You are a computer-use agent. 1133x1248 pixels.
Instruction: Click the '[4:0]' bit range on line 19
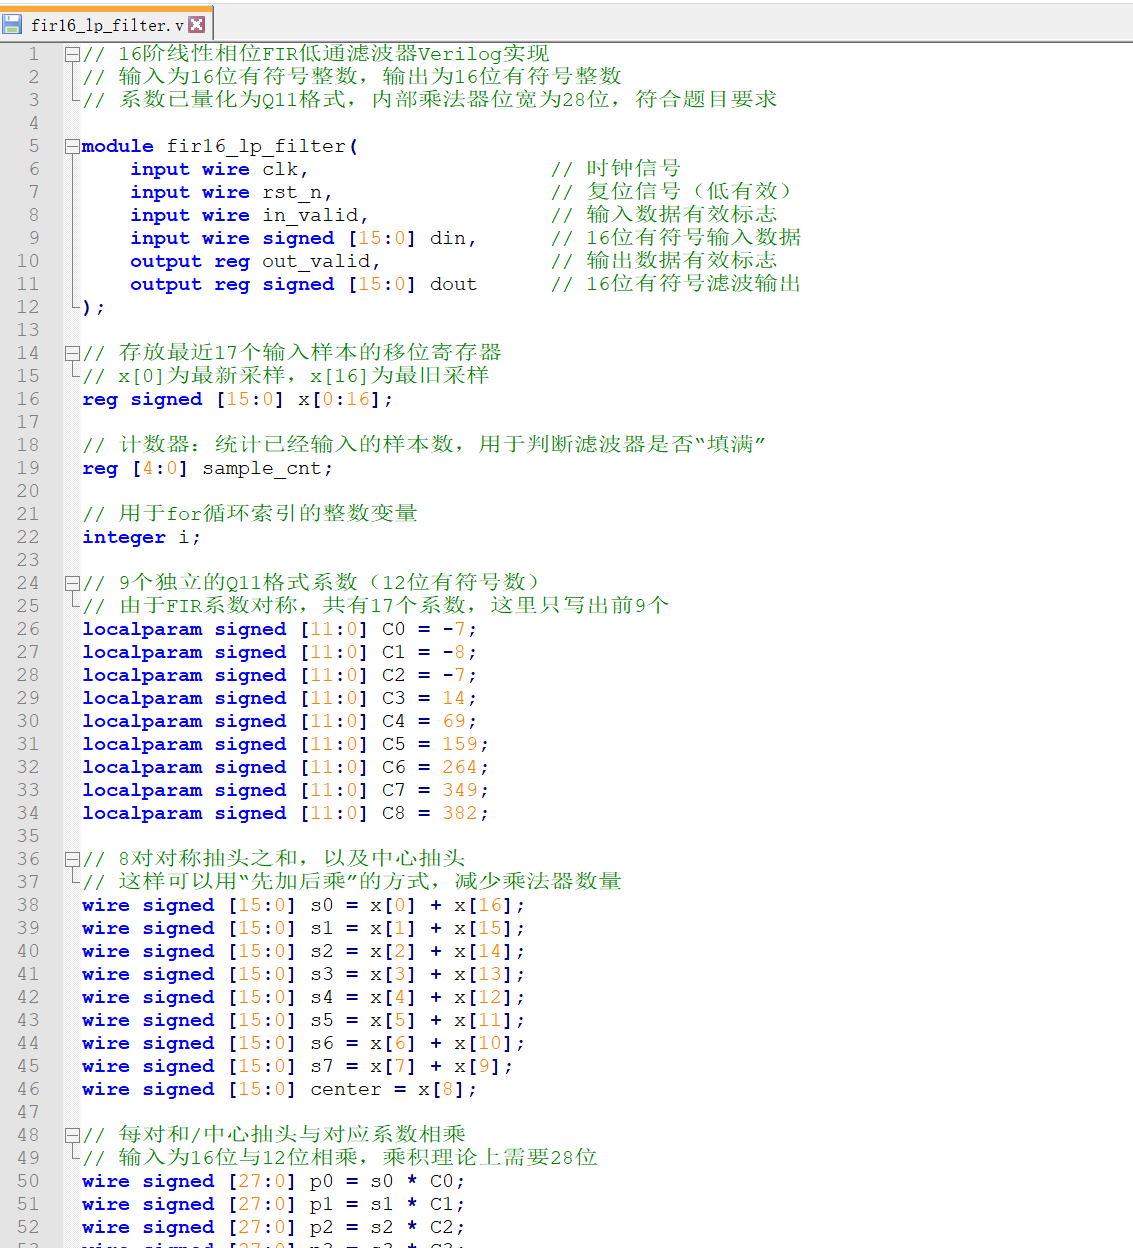click(x=160, y=468)
